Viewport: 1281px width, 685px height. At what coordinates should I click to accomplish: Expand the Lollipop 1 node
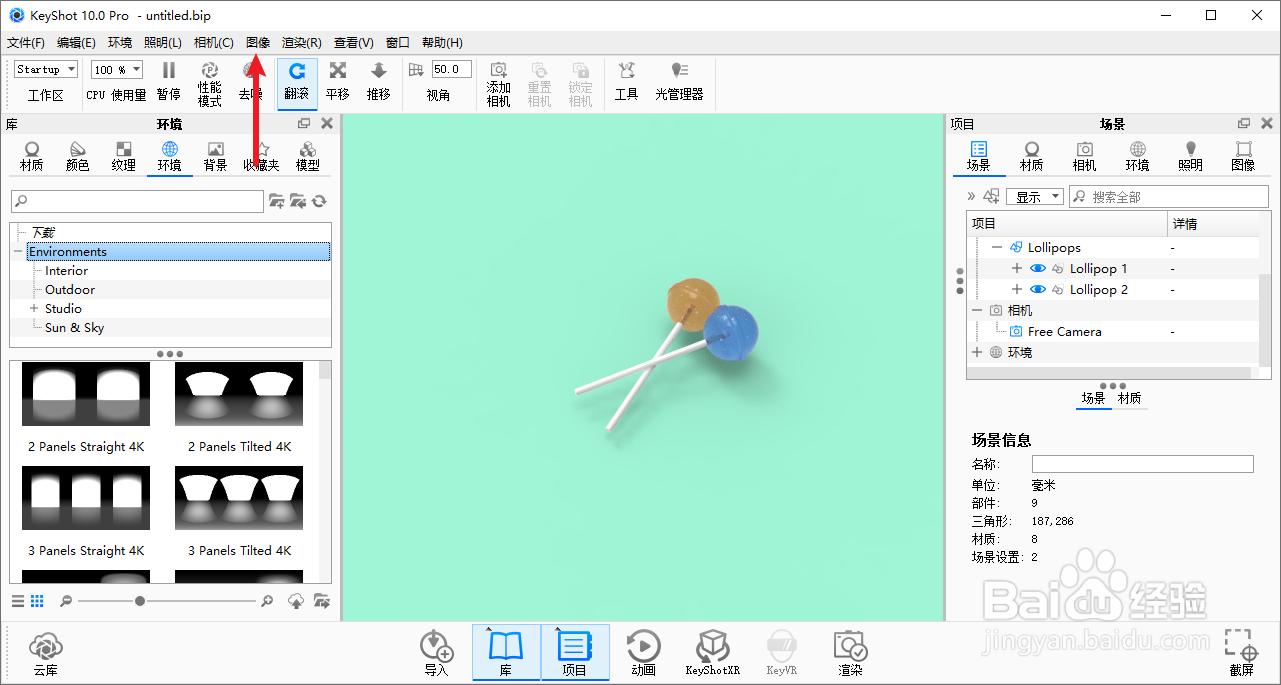1017,269
